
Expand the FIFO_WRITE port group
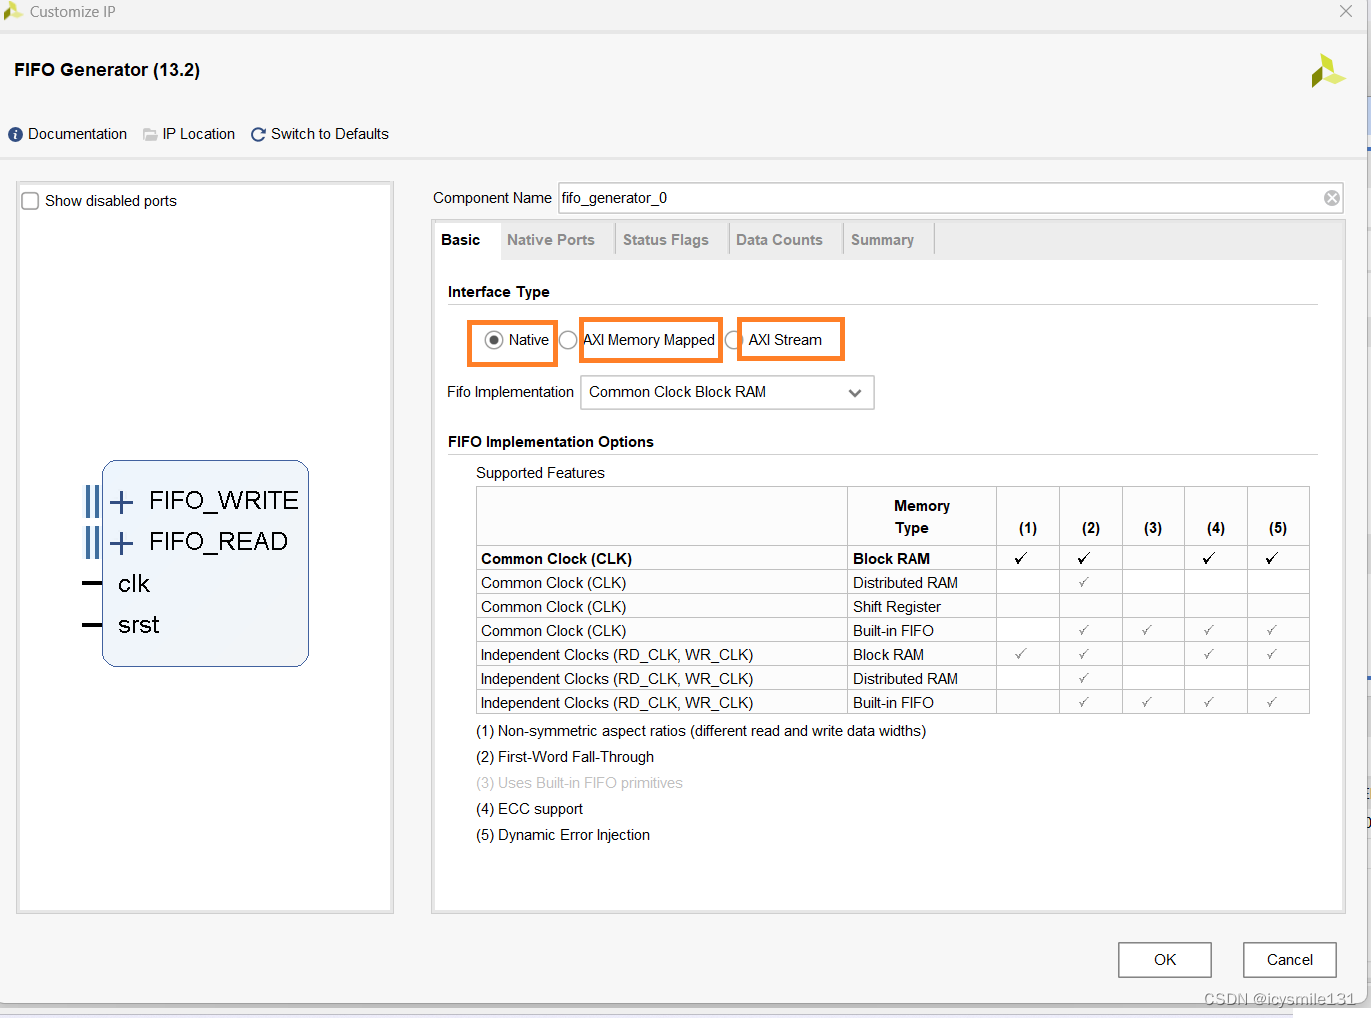click(121, 501)
